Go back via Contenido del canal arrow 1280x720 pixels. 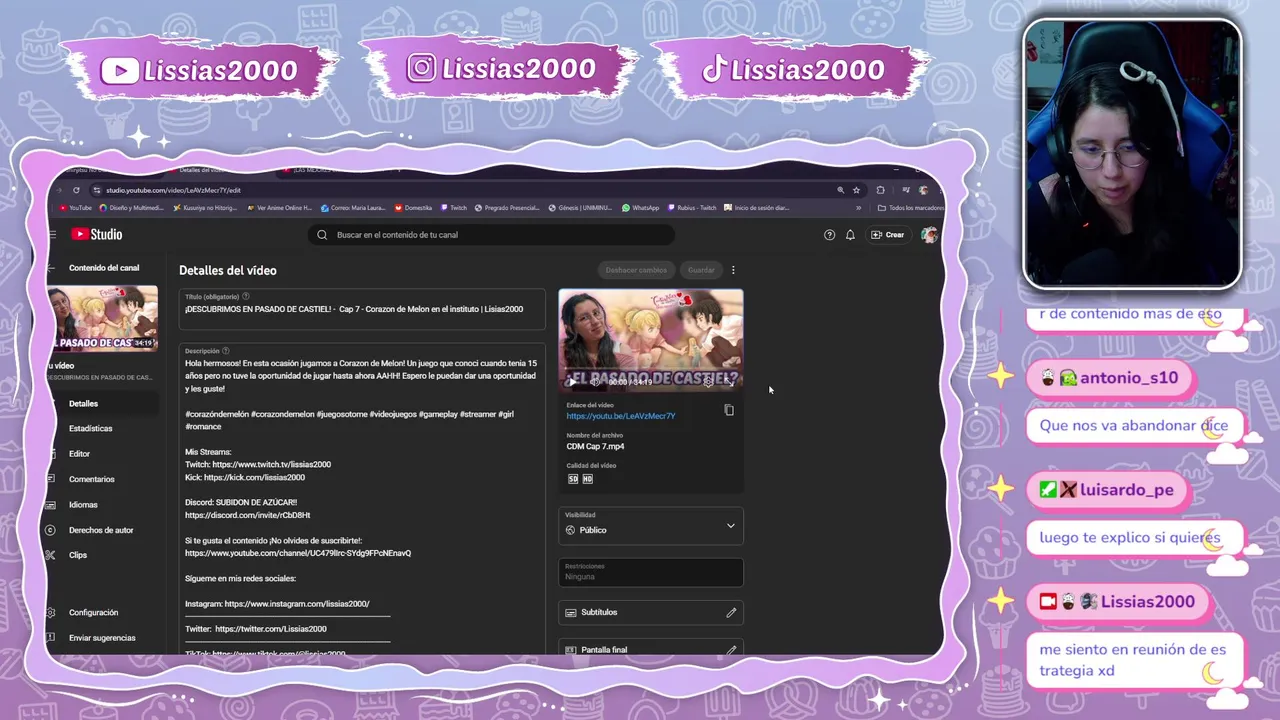tap(51, 268)
